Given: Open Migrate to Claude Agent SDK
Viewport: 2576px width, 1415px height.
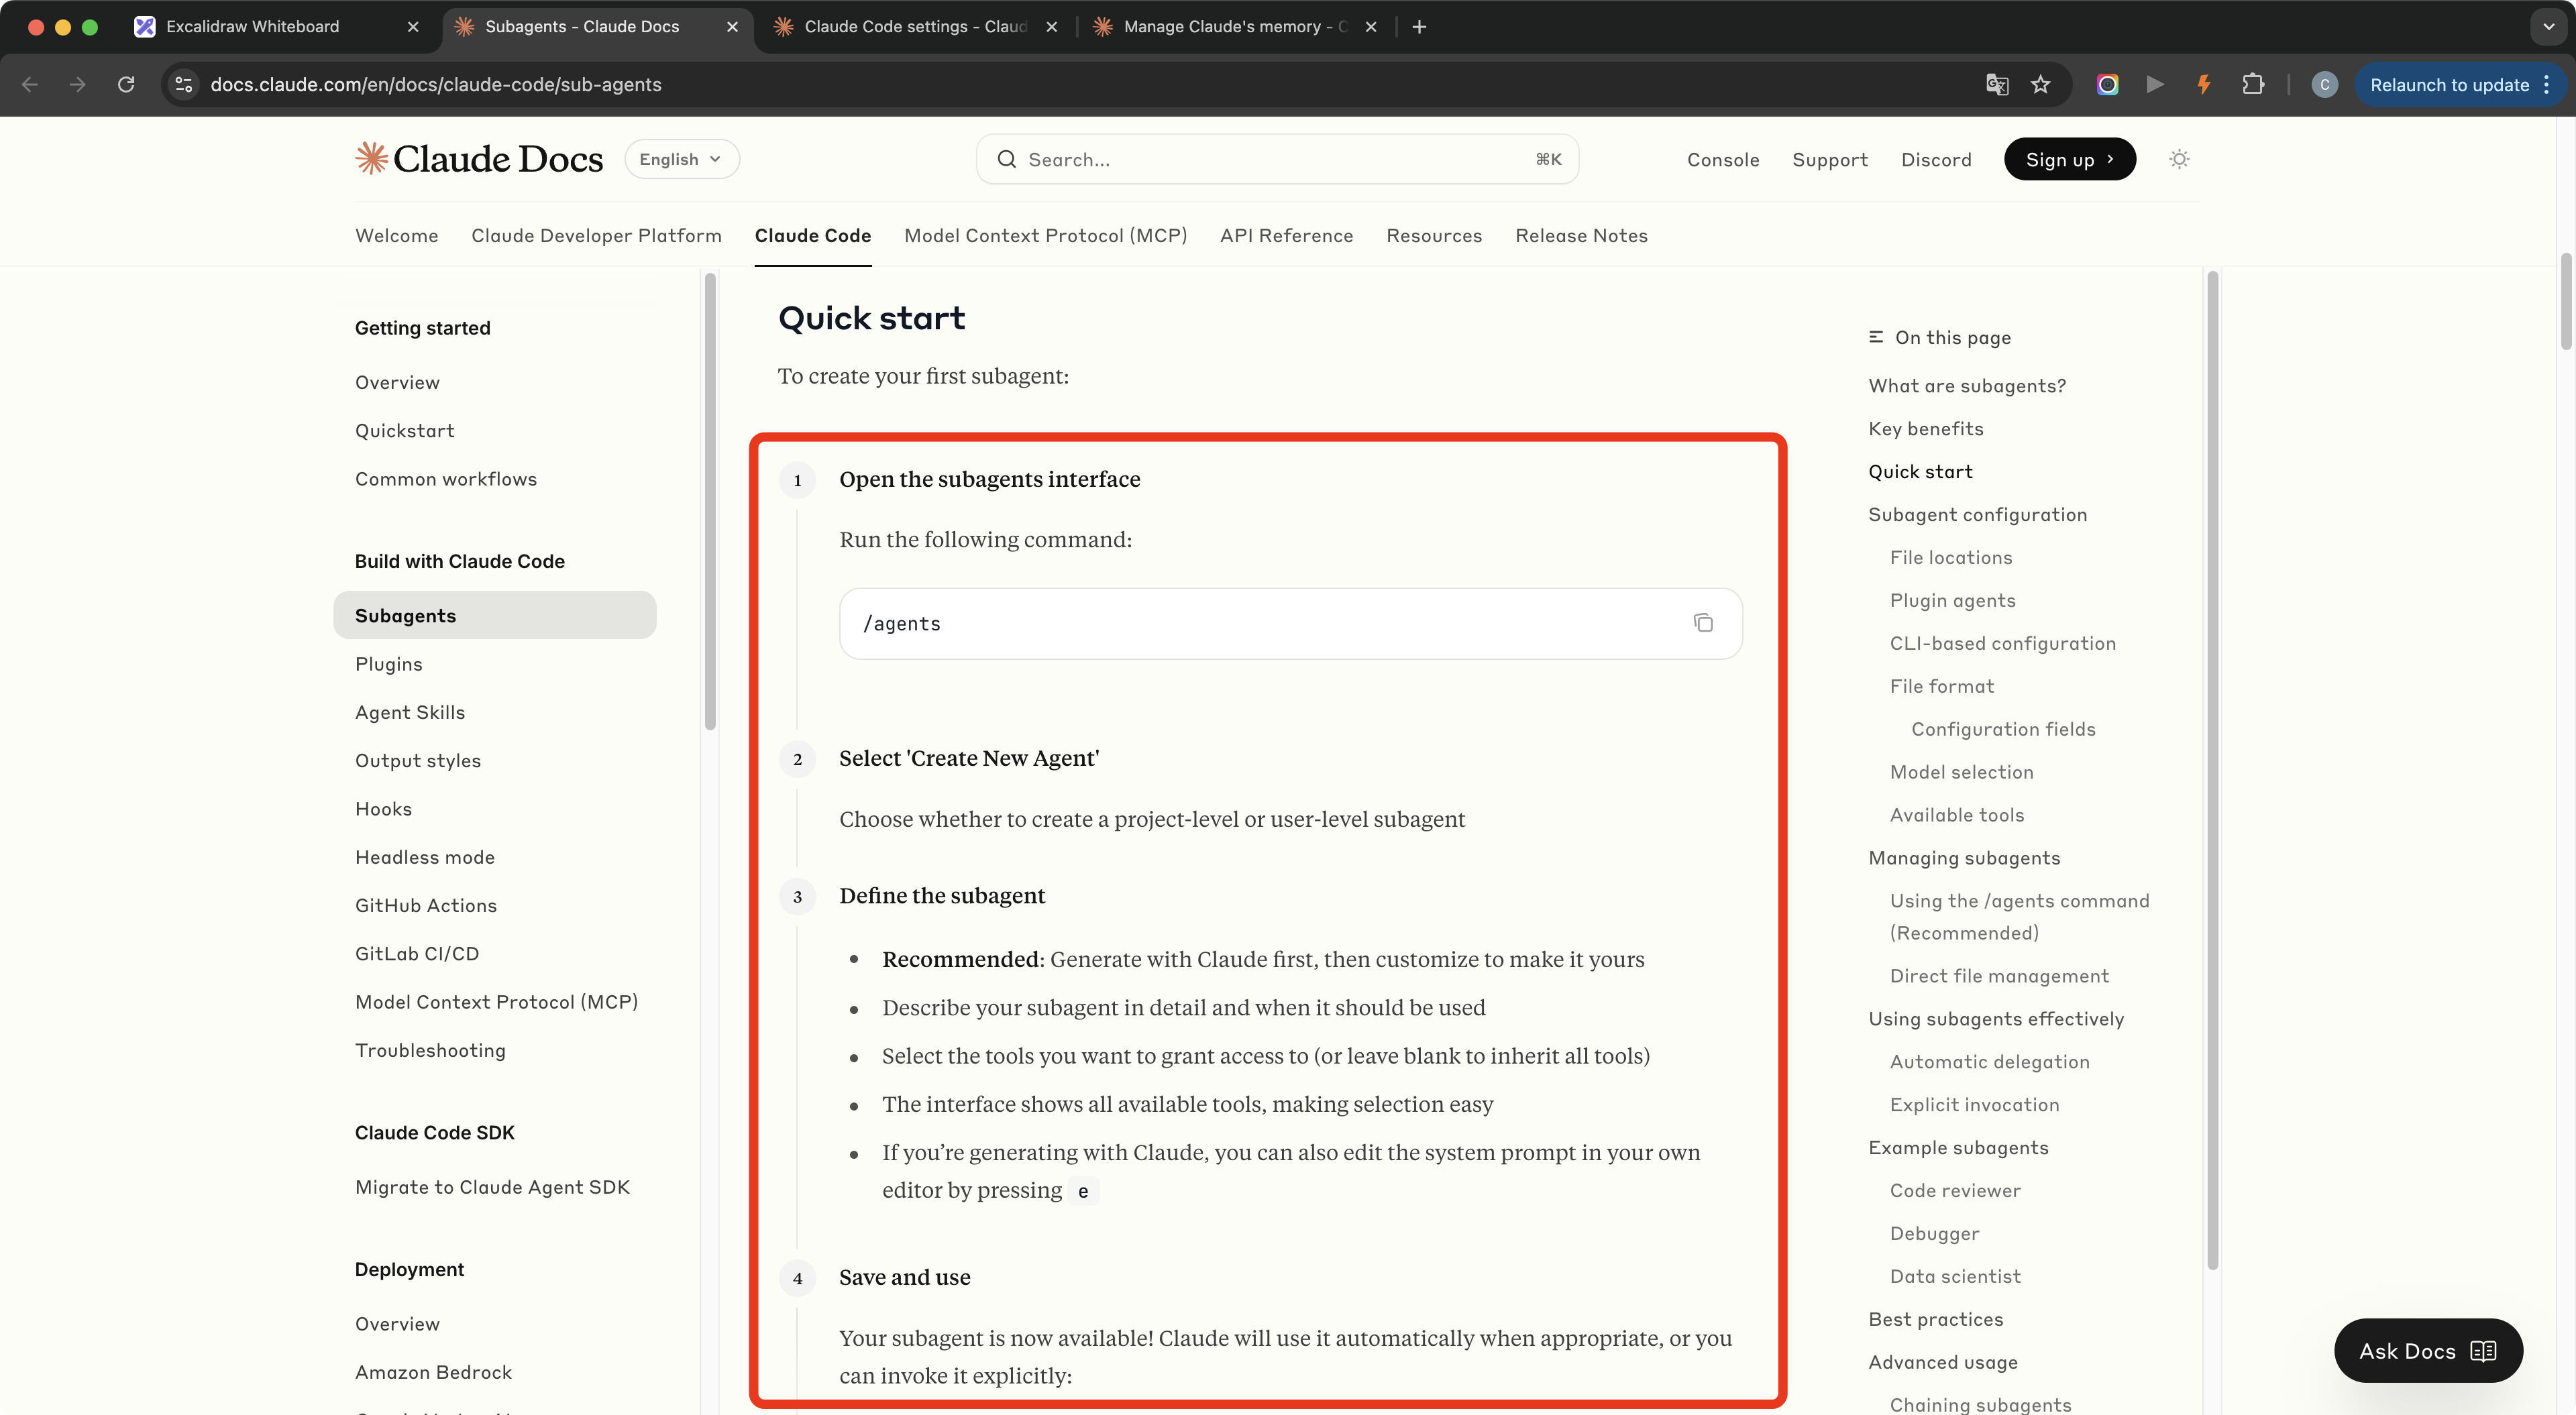Looking at the screenshot, I should tap(492, 1187).
